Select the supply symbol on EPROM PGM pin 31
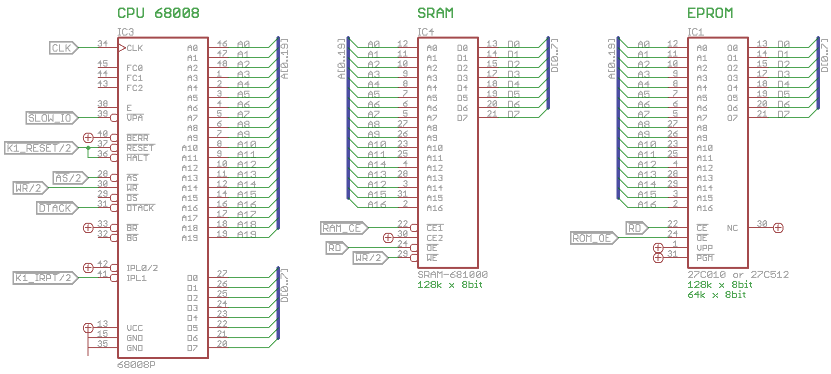The width and height of the screenshot is (831, 374). (x=658, y=258)
